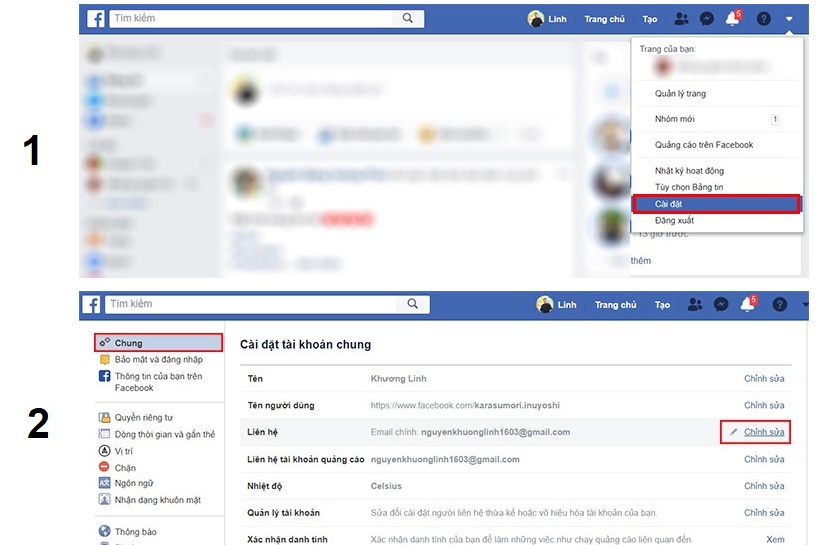Image resolution: width=840 pixels, height=545 pixels.
Task: Click Chỉnh sửa in Liên hệ tài khoản quảng cáo row
Action: (764, 459)
